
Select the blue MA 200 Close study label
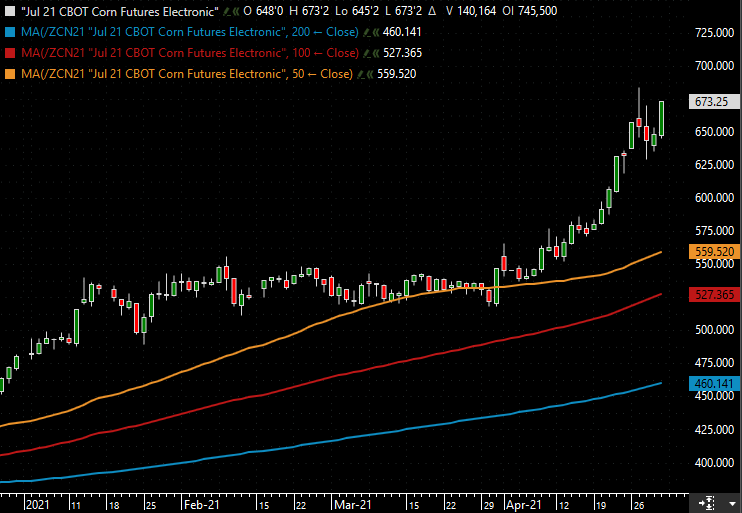tap(190, 32)
